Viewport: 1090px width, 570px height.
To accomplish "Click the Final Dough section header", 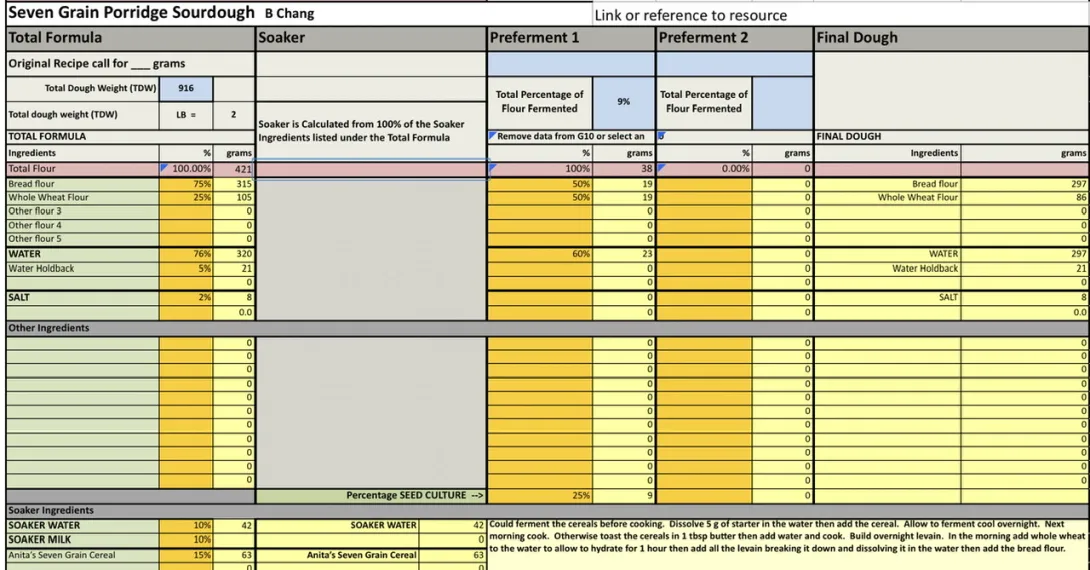I will pos(950,38).
